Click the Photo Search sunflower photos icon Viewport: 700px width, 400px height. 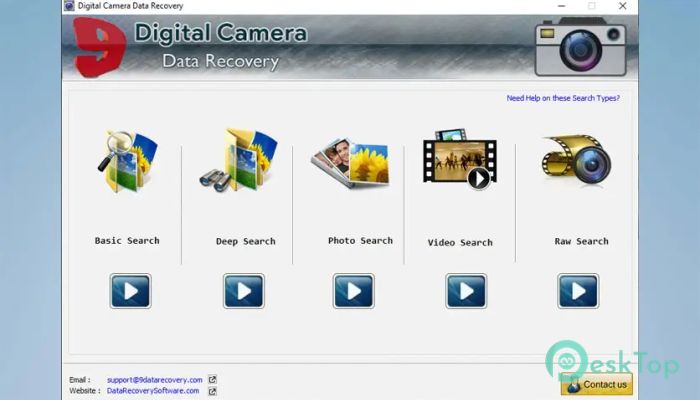click(350, 162)
